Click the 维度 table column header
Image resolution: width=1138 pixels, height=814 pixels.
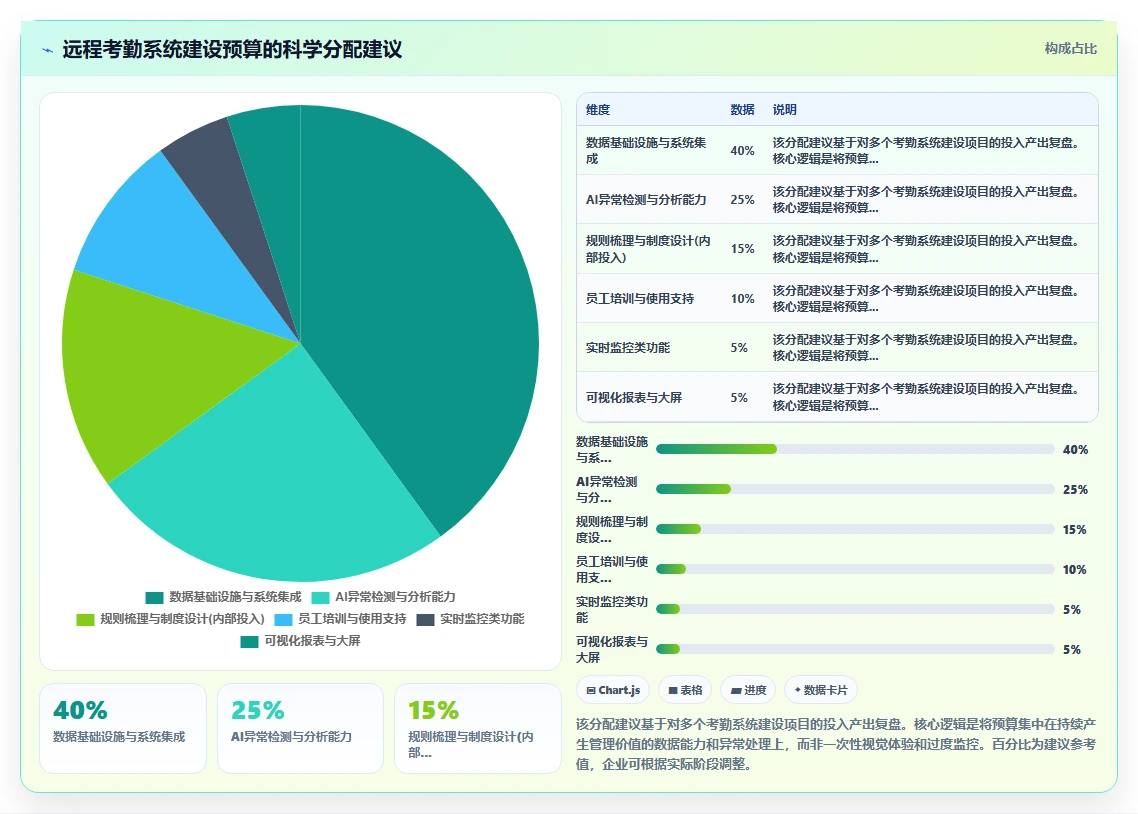[x=598, y=110]
